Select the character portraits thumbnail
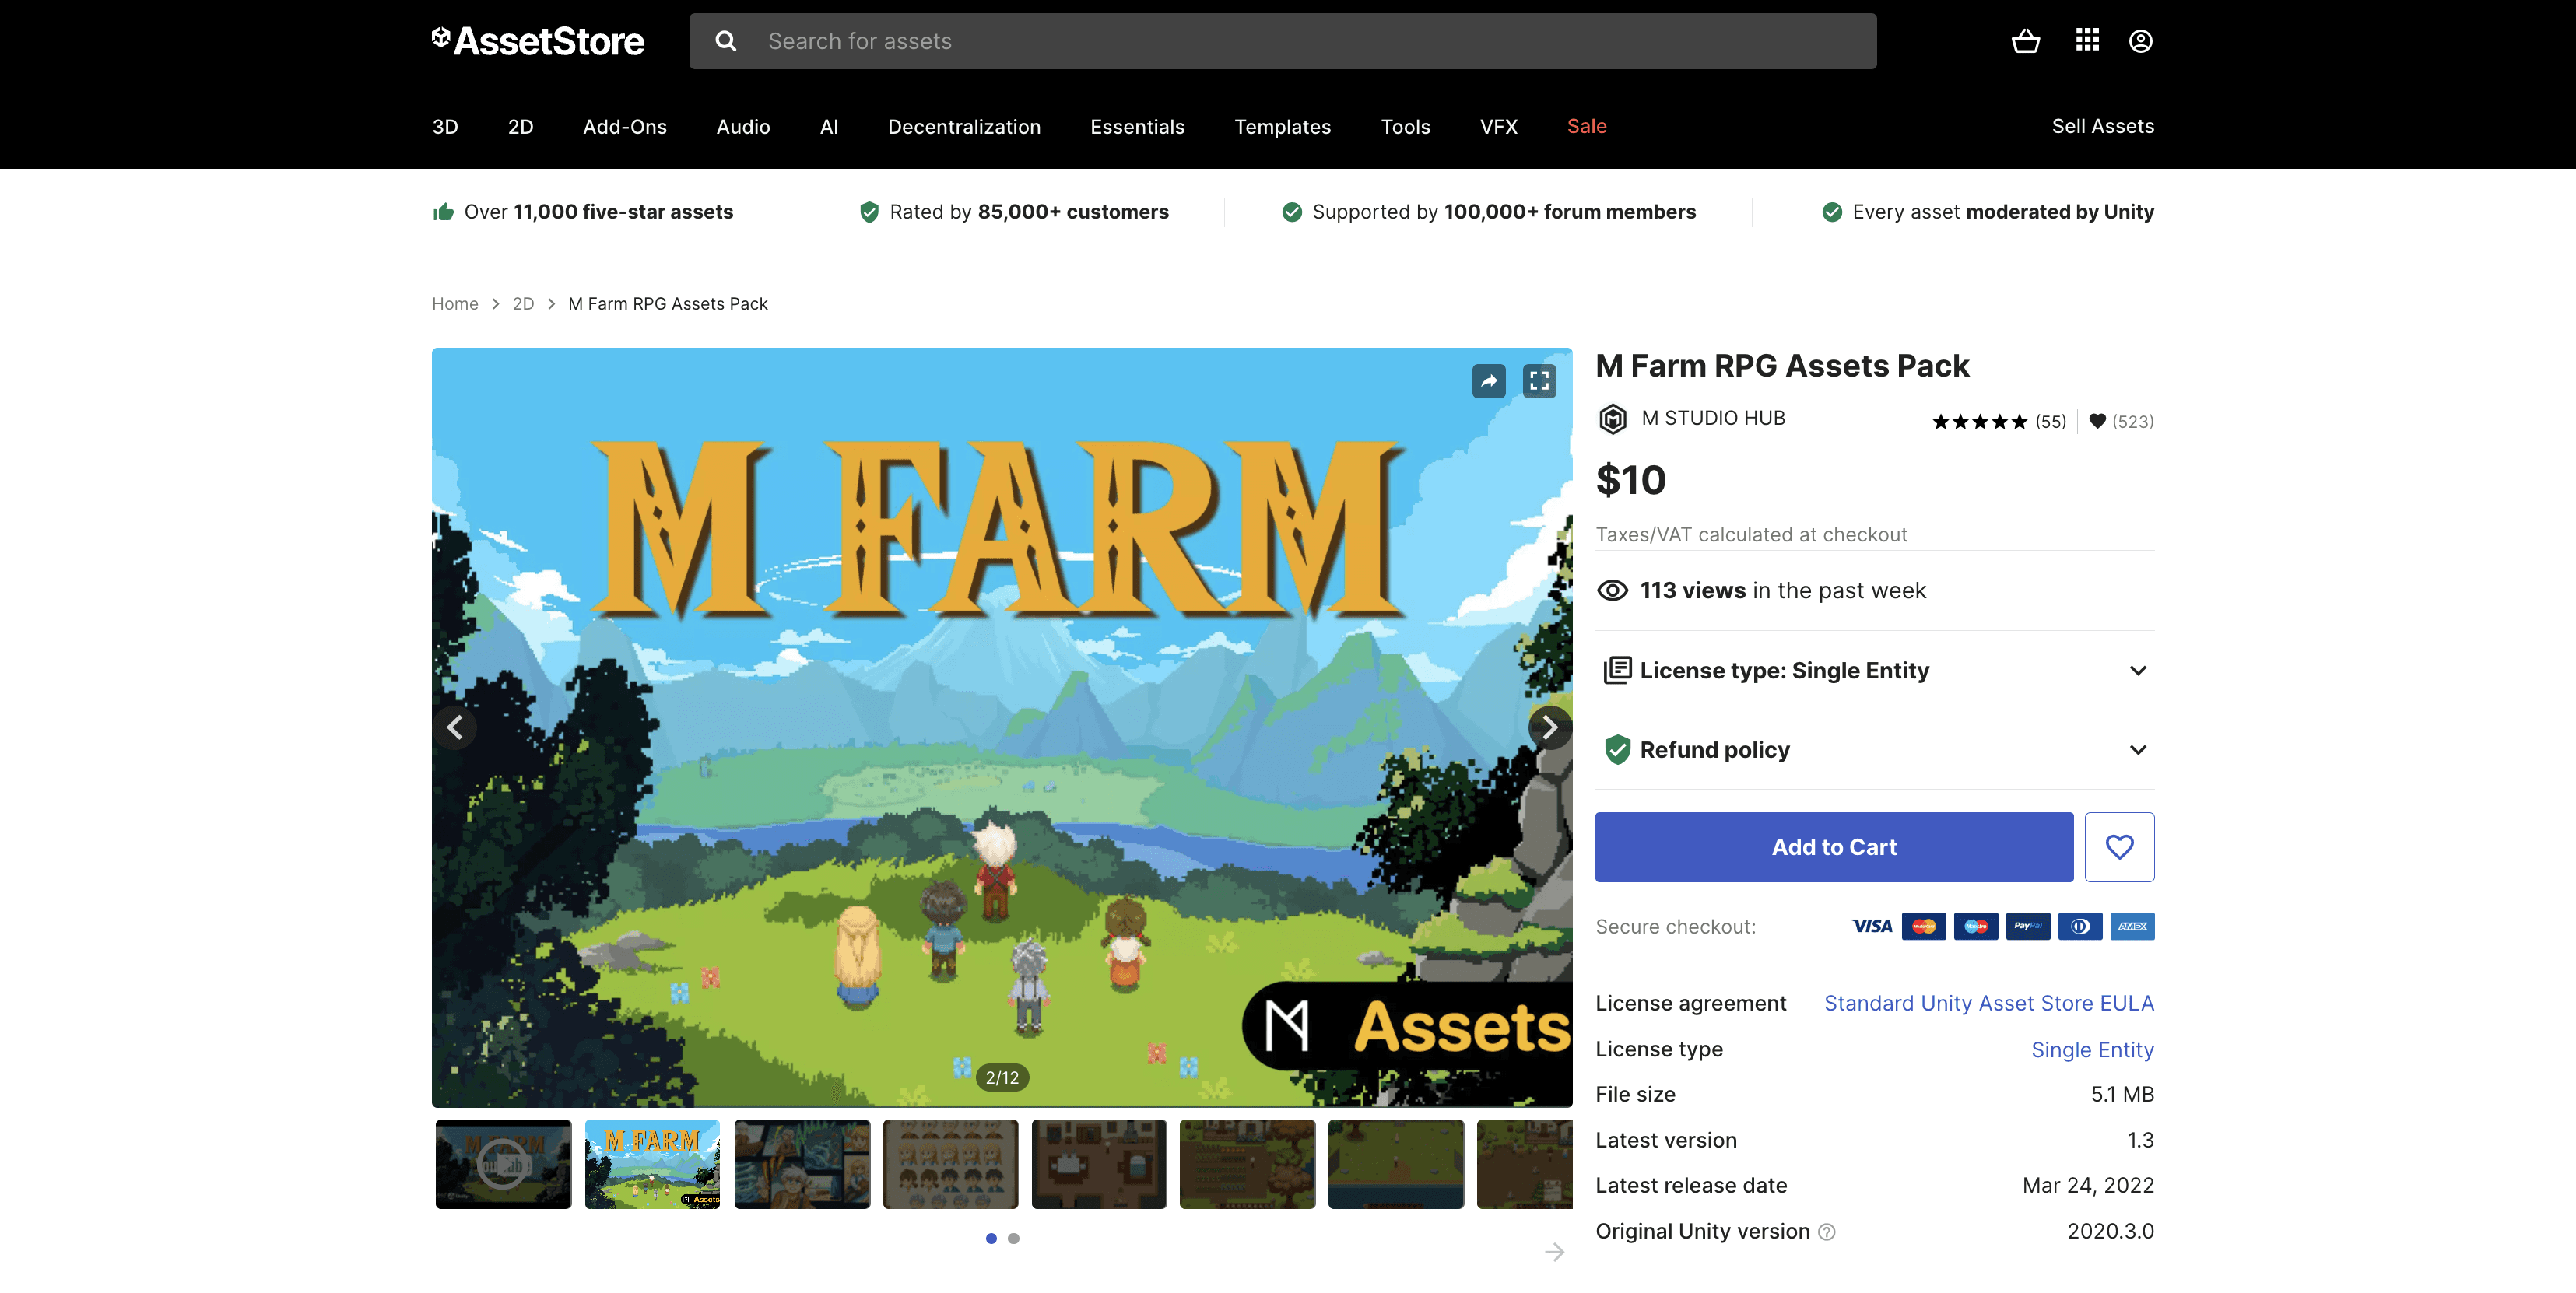 point(801,1164)
